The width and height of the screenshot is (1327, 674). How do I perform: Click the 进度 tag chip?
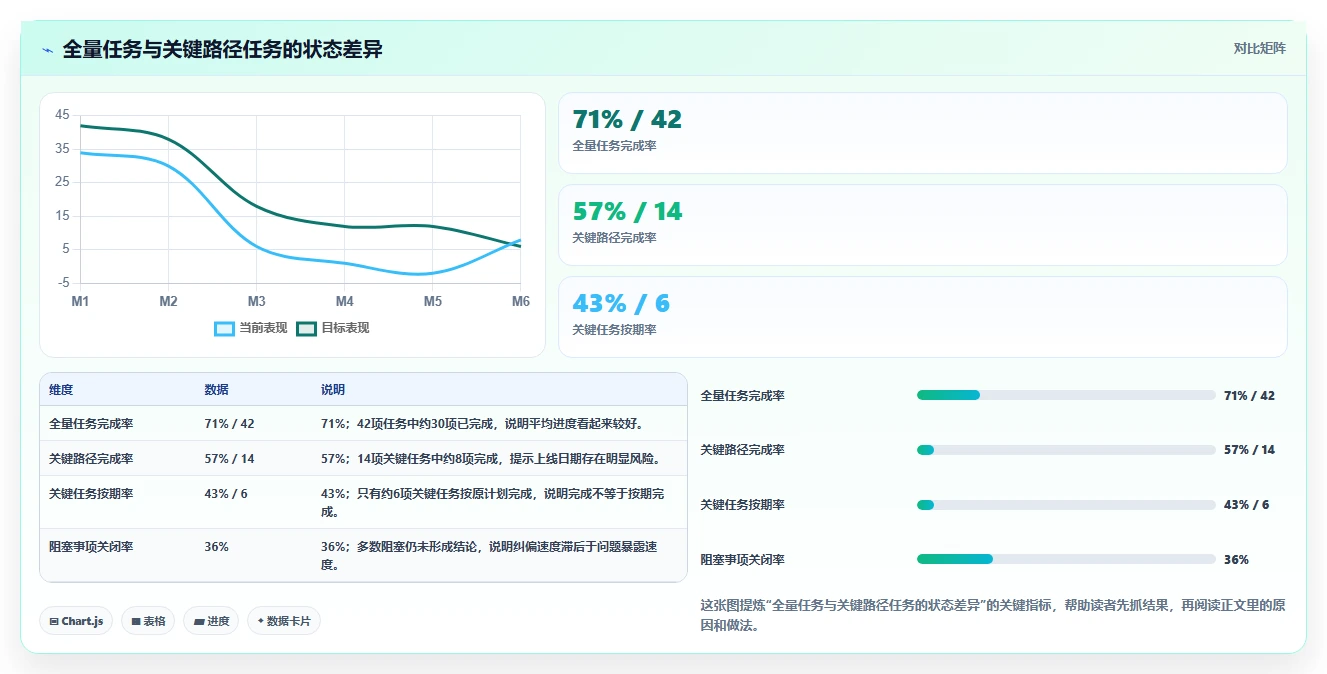pyautogui.click(x=211, y=621)
